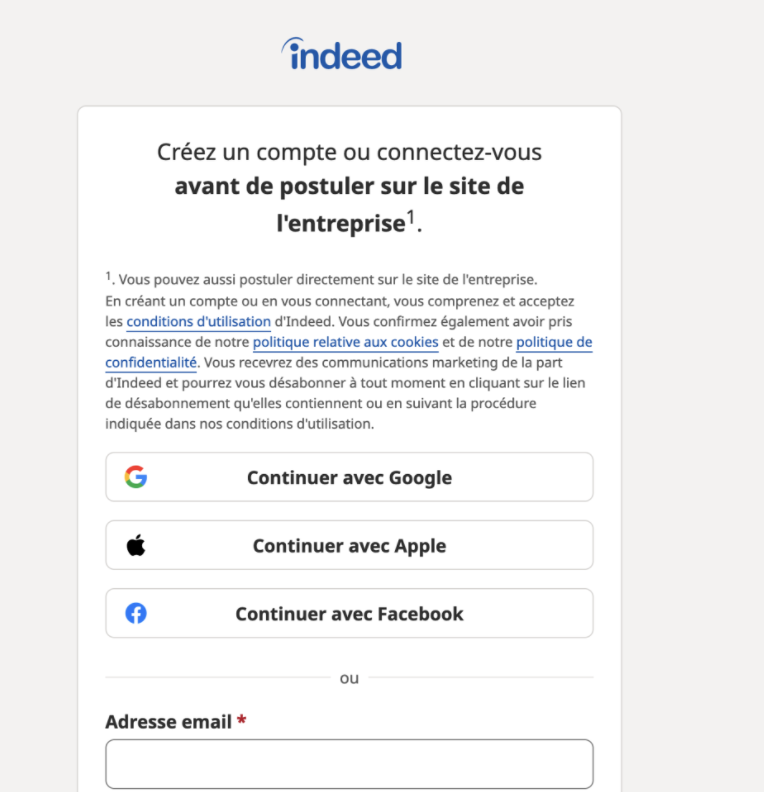
Task: Click the Google "G" logo icon
Action: coord(136,477)
